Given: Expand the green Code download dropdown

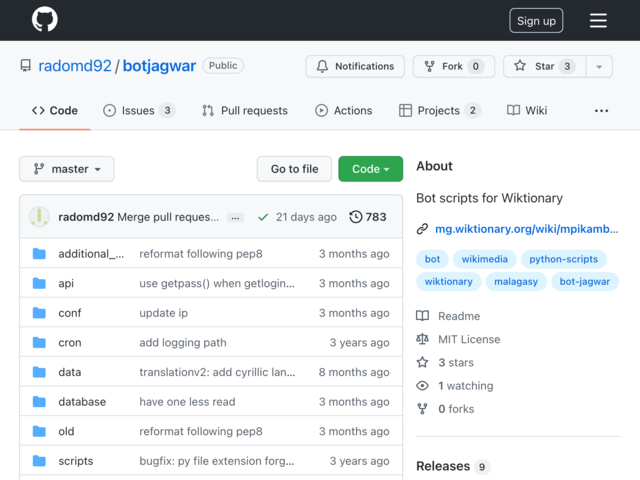Looking at the screenshot, I should [371, 169].
